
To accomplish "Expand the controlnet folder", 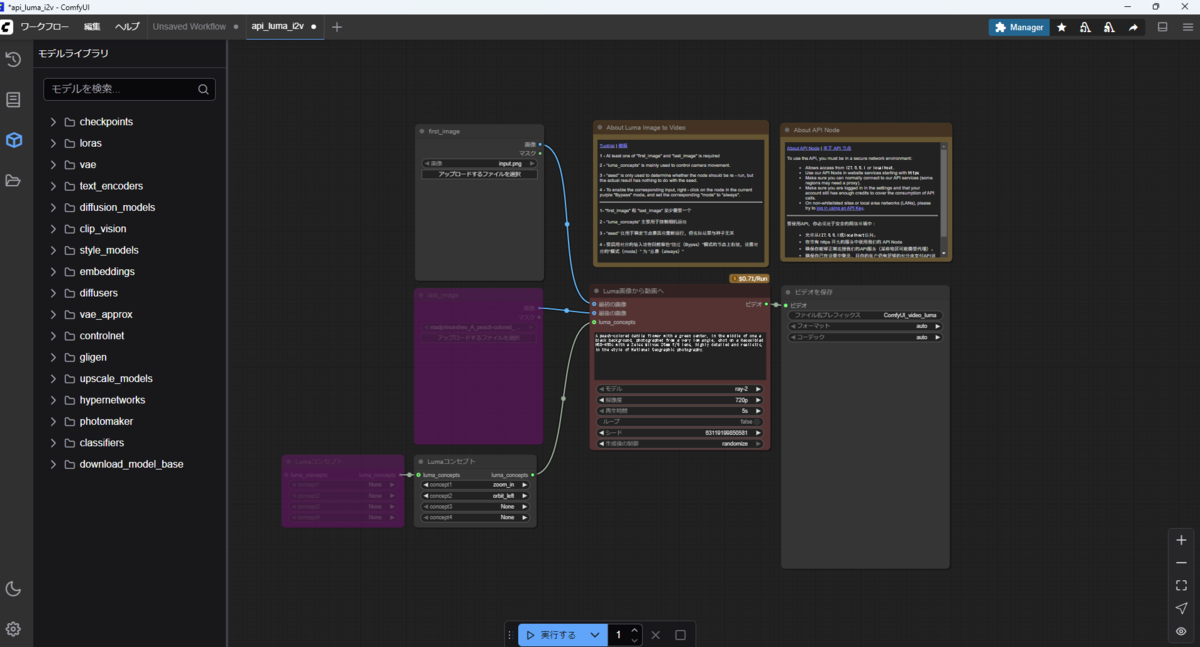I will (53, 336).
